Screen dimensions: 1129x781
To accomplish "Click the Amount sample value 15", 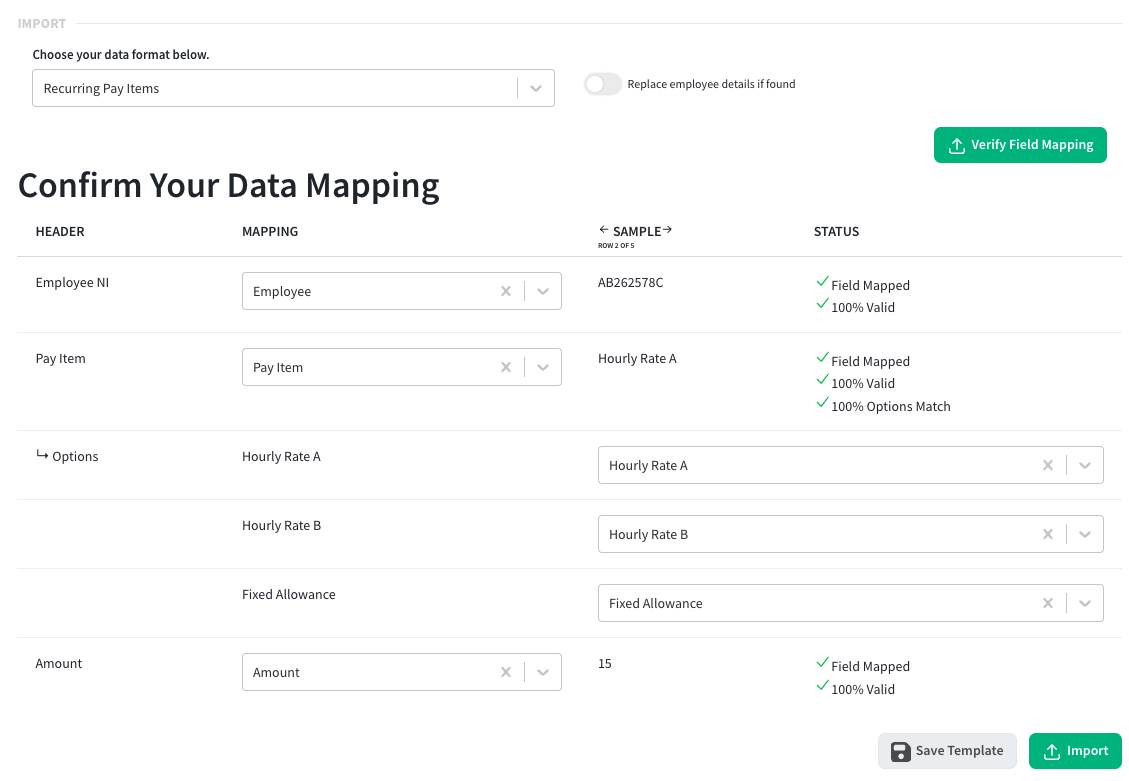I will point(605,664).
